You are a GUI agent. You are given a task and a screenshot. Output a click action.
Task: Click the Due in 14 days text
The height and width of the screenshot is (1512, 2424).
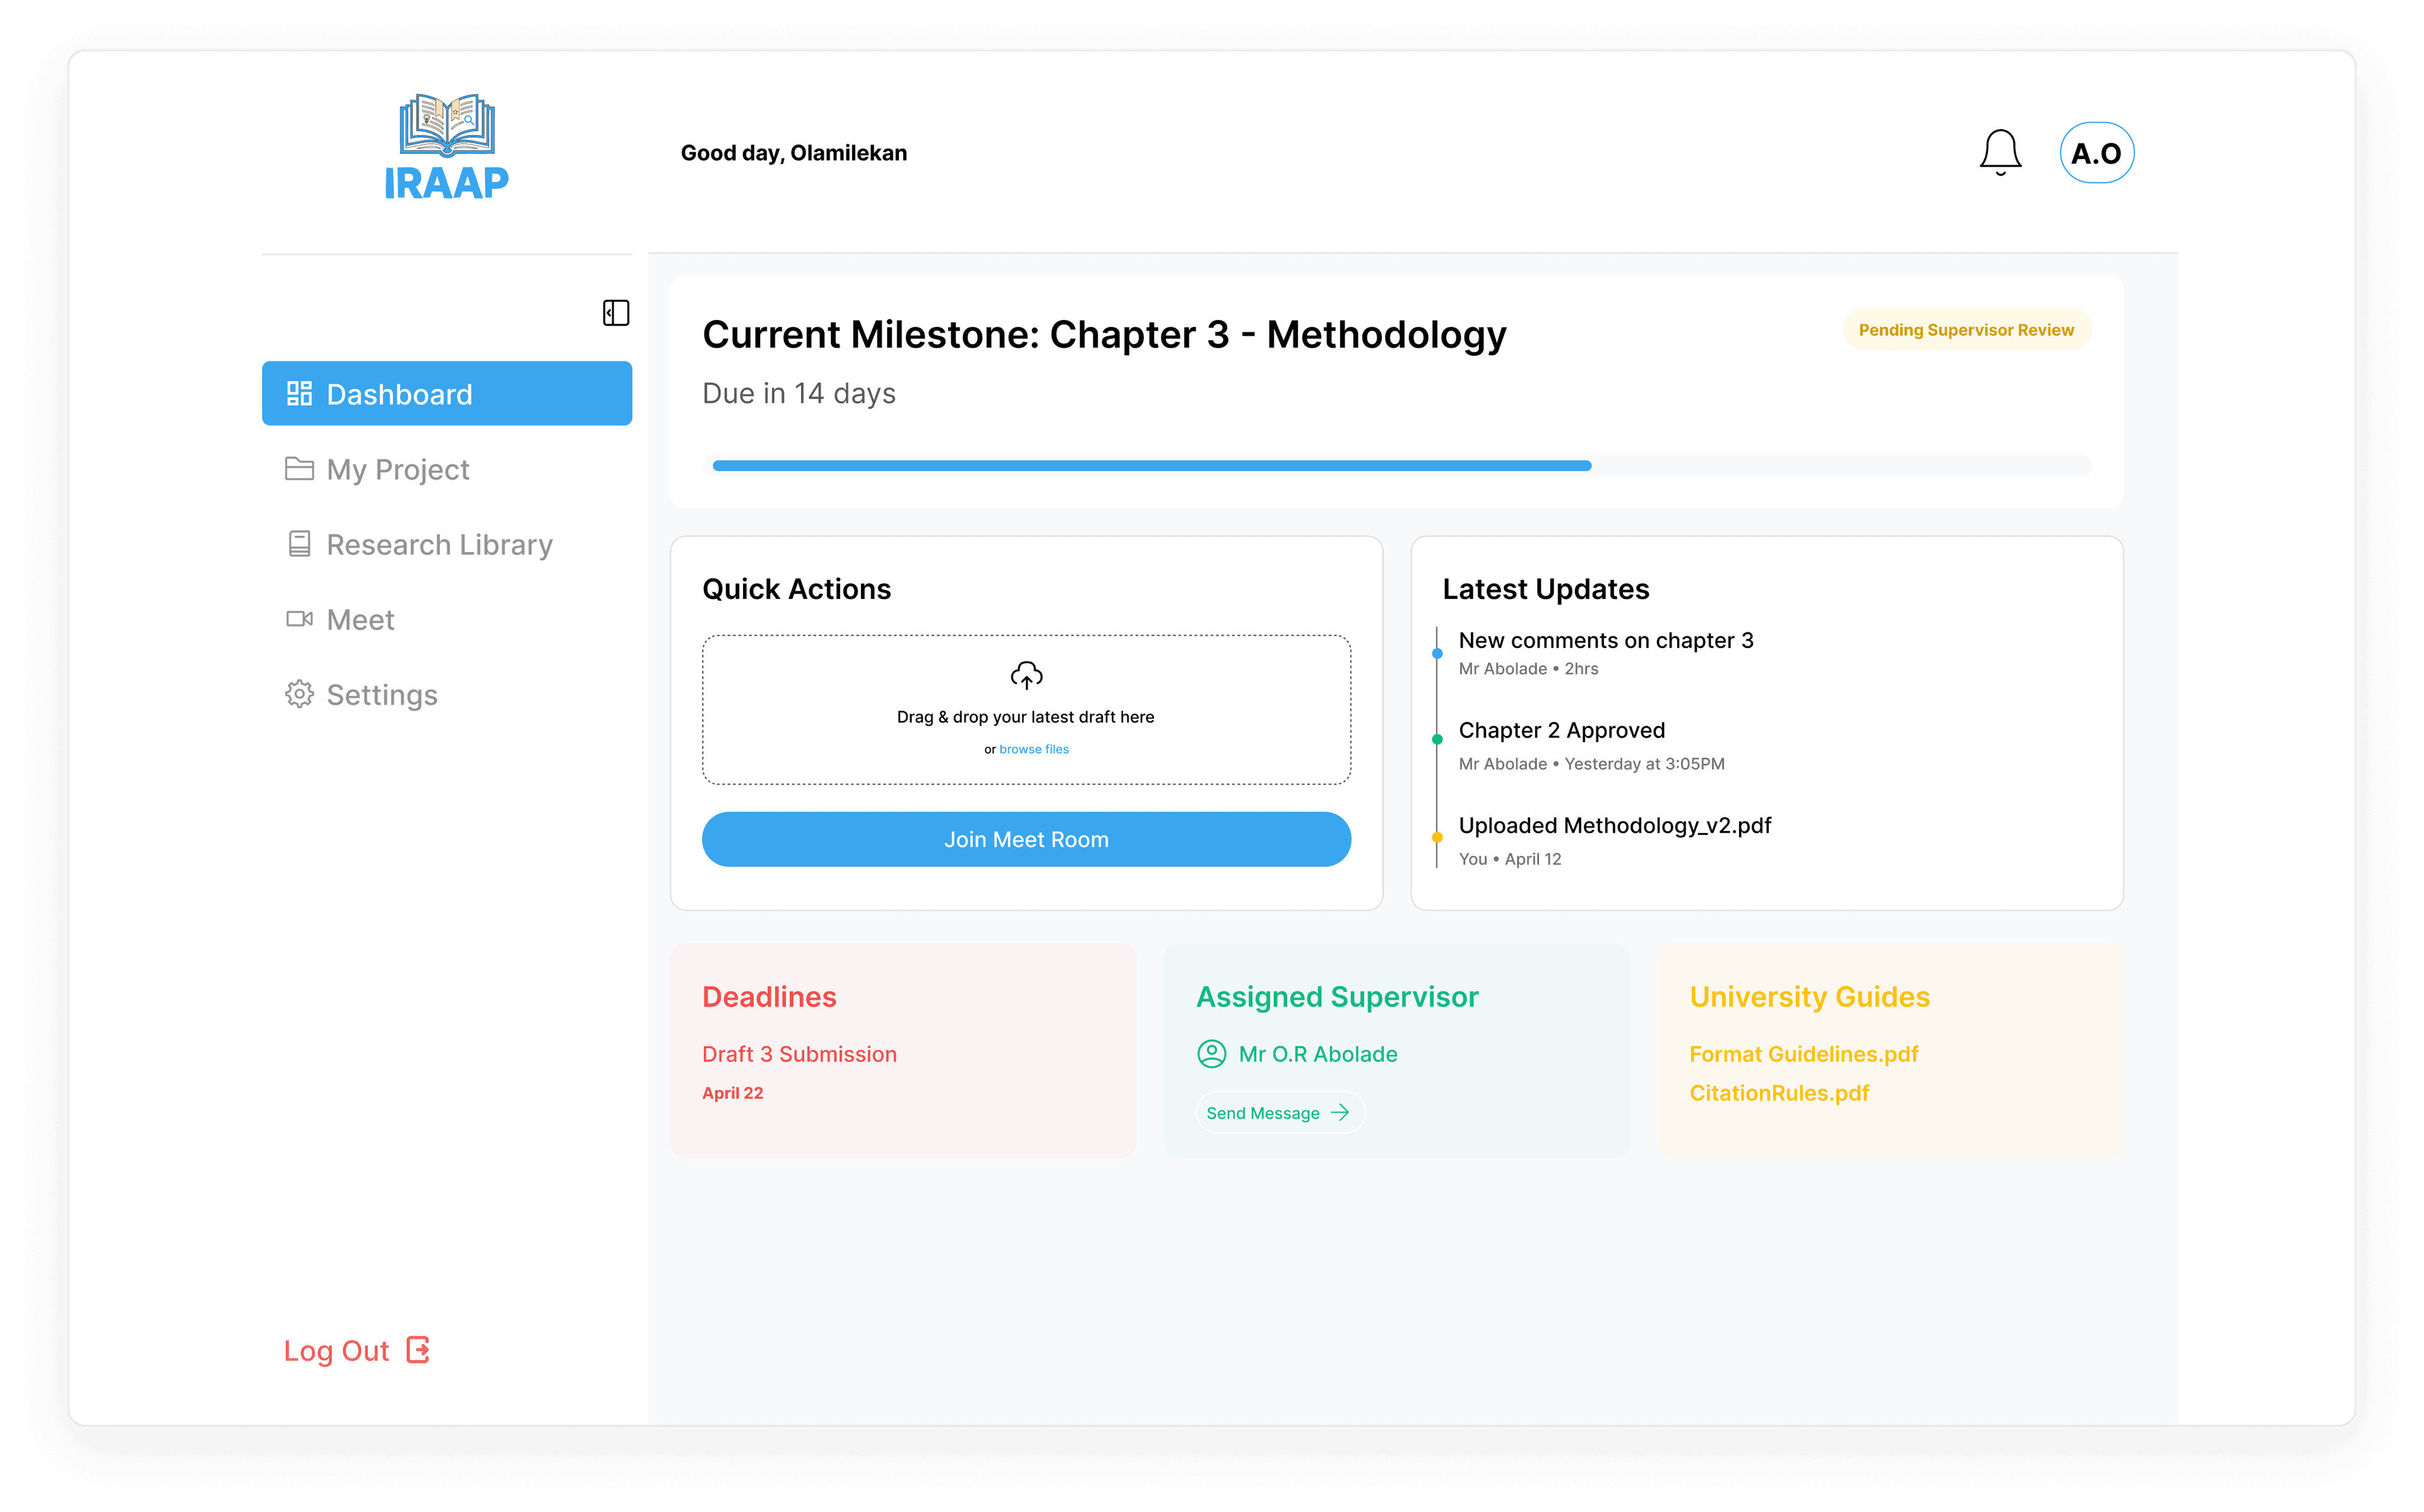798,393
